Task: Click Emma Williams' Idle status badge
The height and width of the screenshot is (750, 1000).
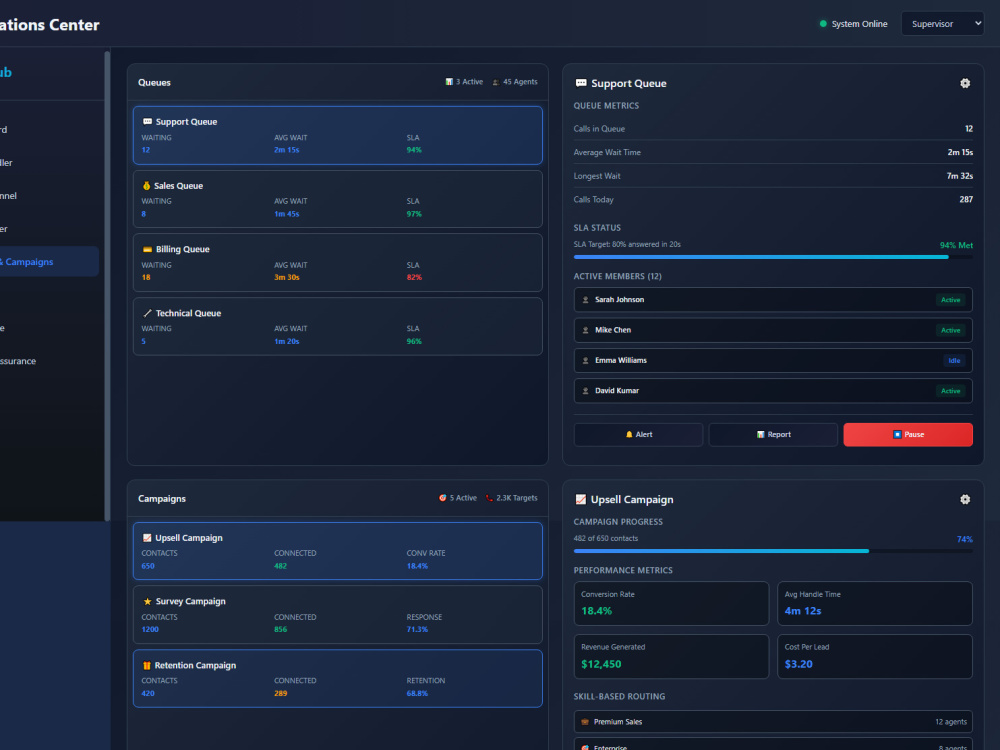Action: point(954,360)
